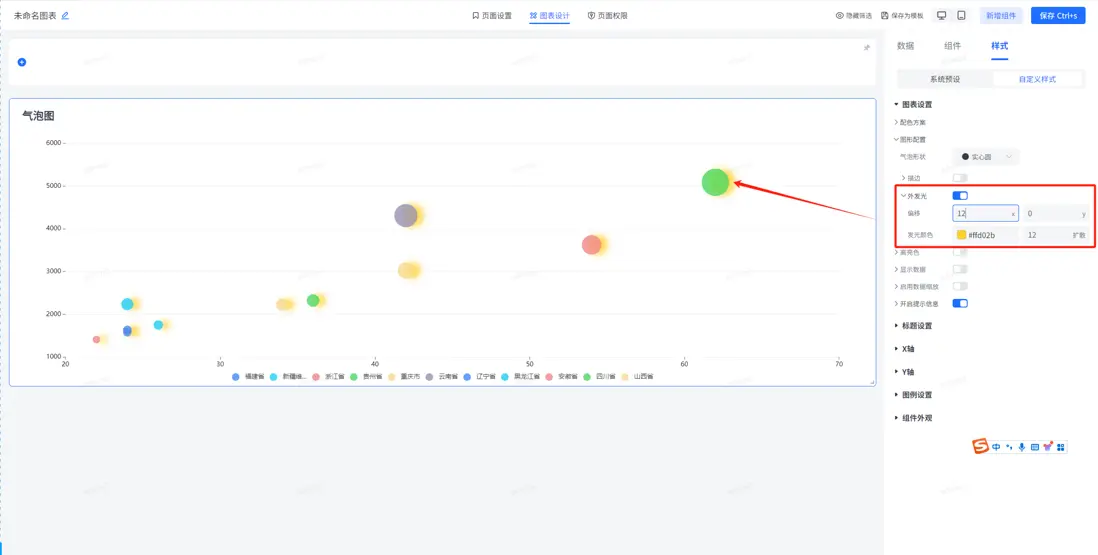Click the large green bubble near 5000
Viewport: 1098px width, 555px height.
click(x=715, y=182)
